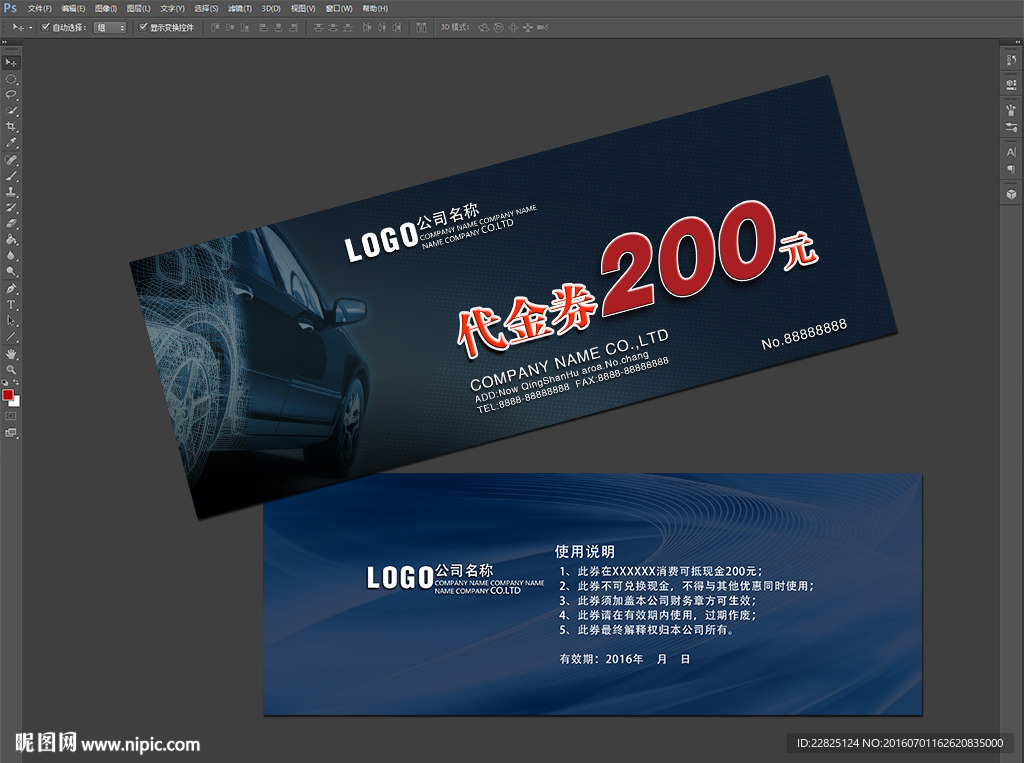Image resolution: width=1024 pixels, height=763 pixels.
Task: Click the 使用说明 heading on the blue card
Action: tap(584, 551)
